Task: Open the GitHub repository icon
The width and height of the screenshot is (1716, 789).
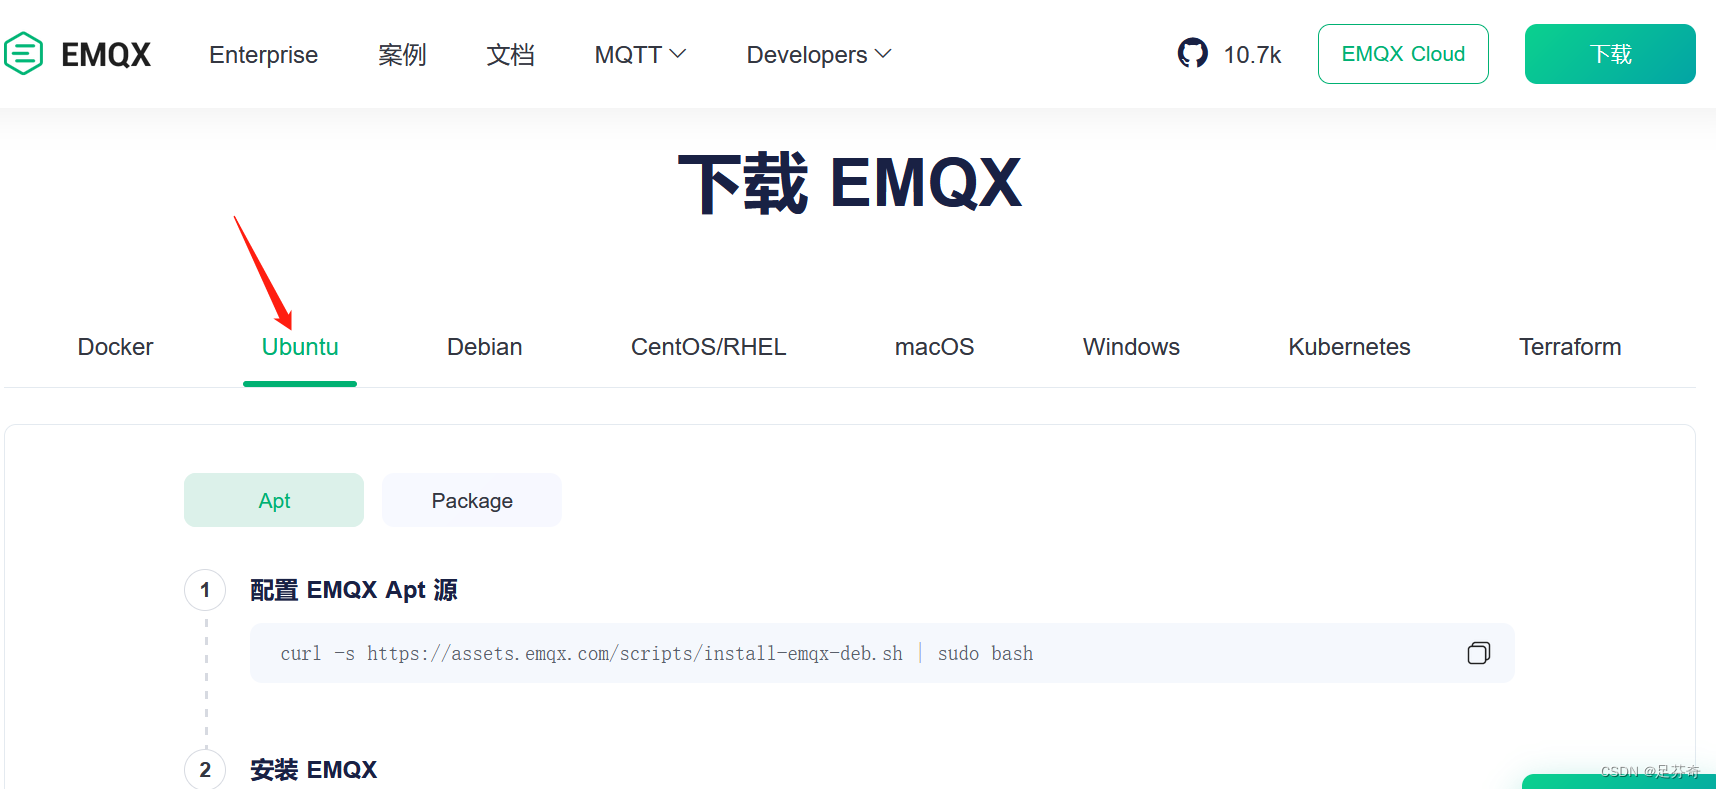Action: tap(1192, 53)
